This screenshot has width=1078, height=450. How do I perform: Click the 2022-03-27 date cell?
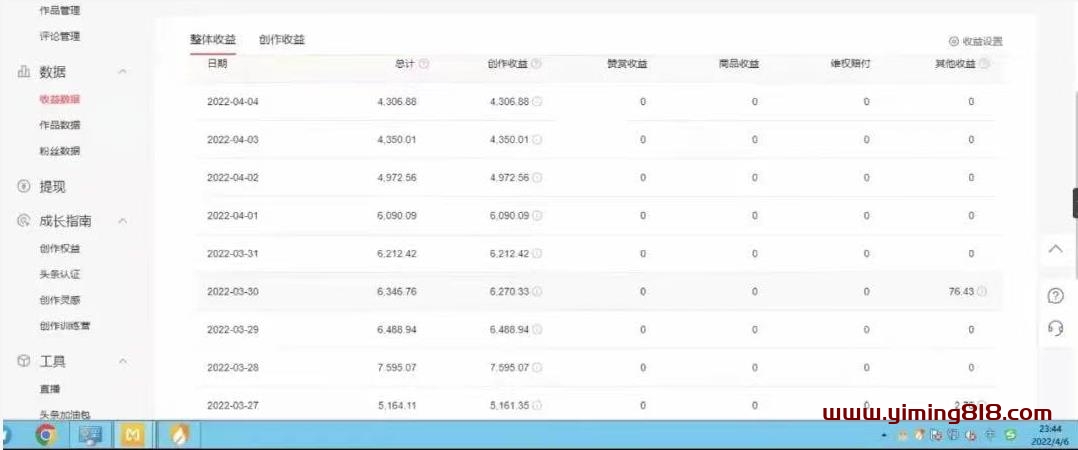tap(233, 405)
